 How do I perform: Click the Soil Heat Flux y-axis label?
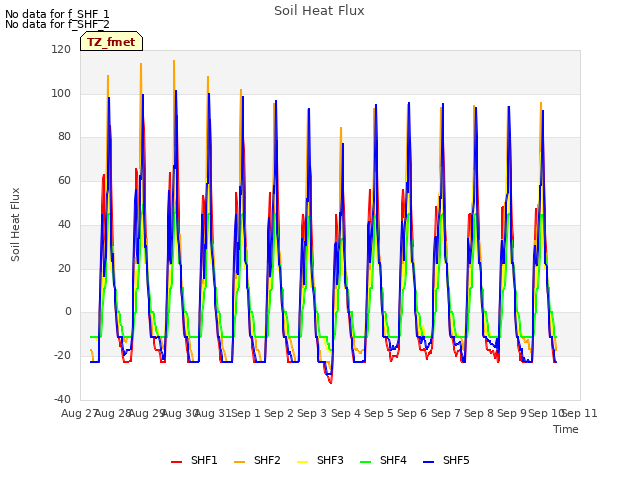pyautogui.click(x=15, y=224)
